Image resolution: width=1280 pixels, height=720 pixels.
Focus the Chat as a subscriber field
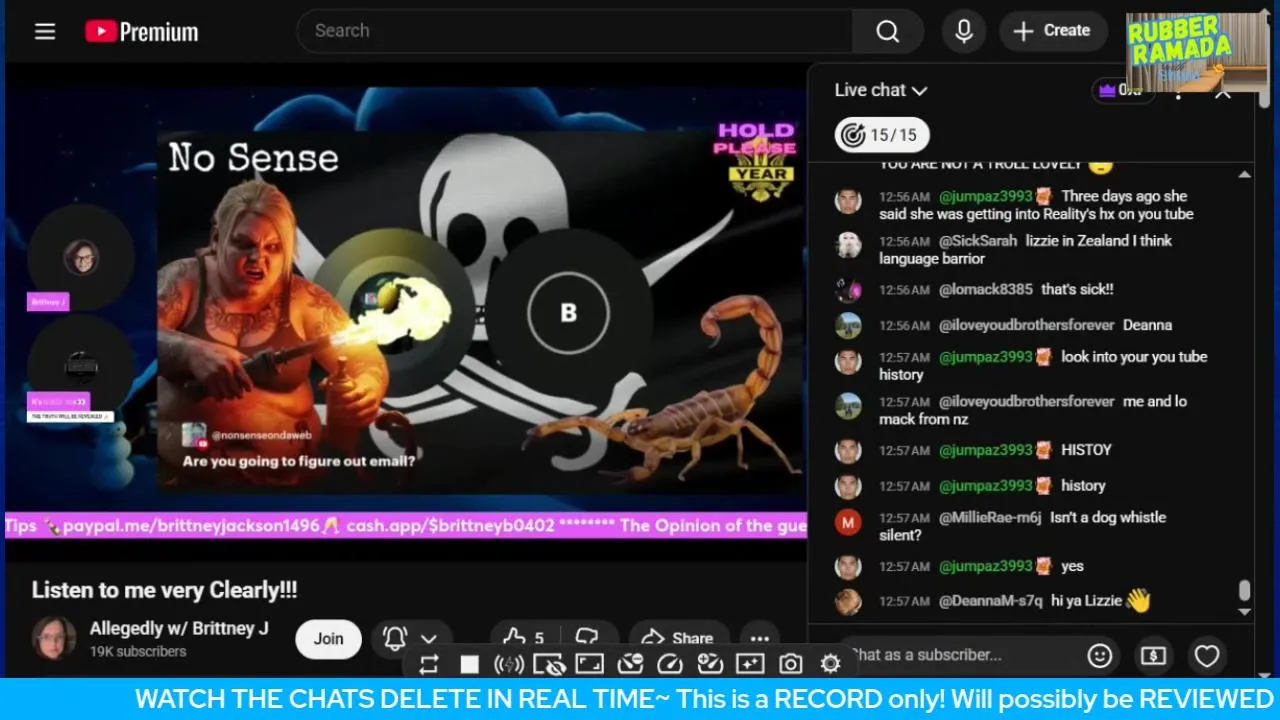click(x=958, y=655)
